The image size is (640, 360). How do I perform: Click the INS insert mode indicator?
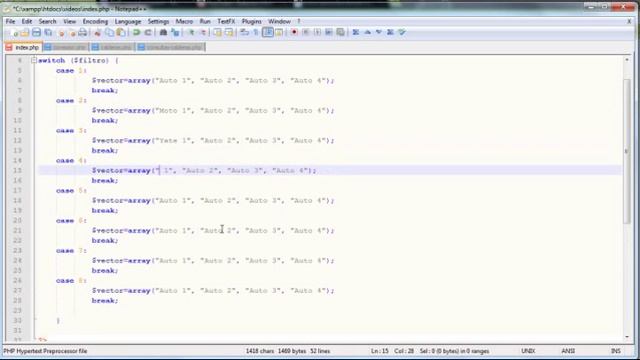[x=616, y=351]
